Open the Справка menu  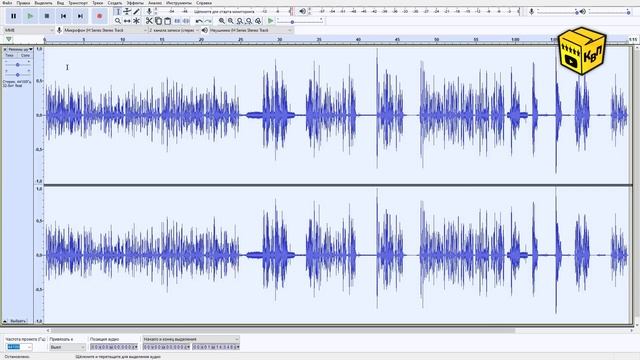[204, 3]
